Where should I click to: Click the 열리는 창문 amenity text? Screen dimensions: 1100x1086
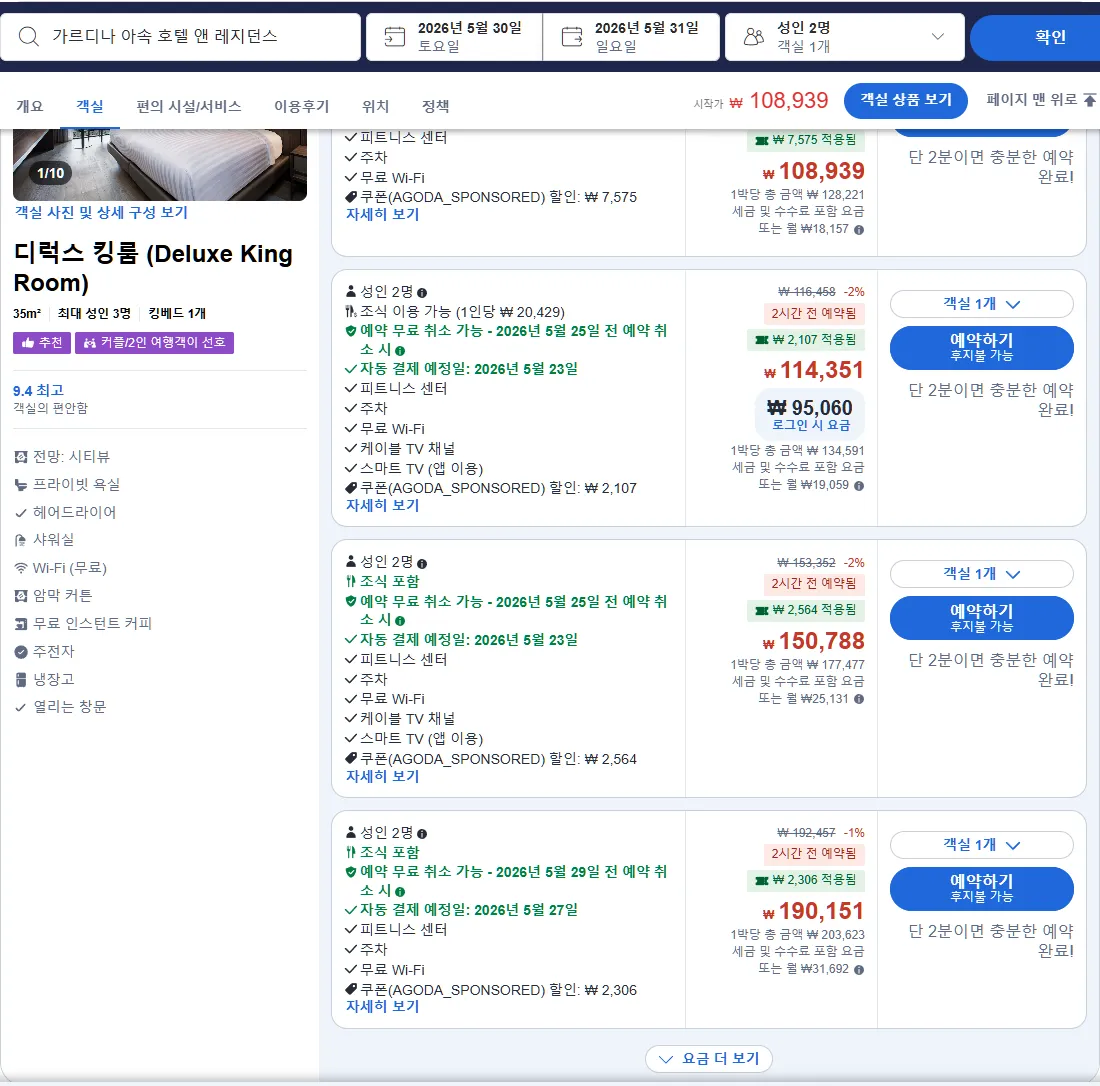point(70,707)
